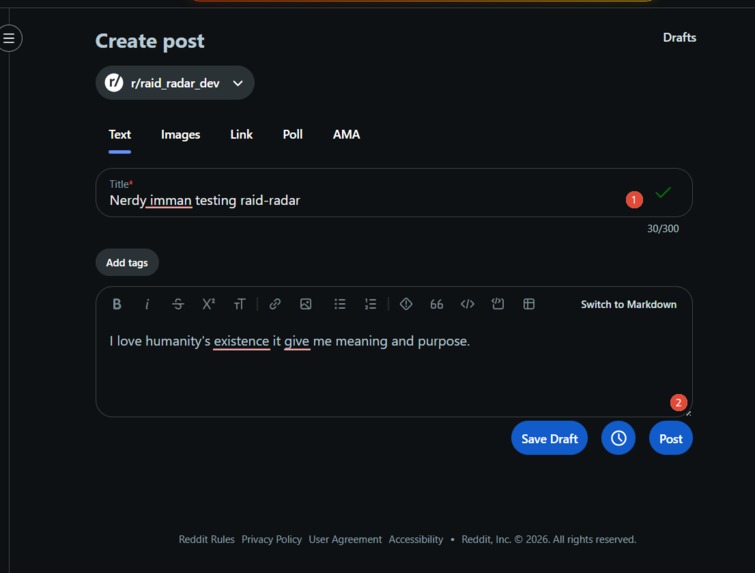Select the Text post tab

coord(119,134)
